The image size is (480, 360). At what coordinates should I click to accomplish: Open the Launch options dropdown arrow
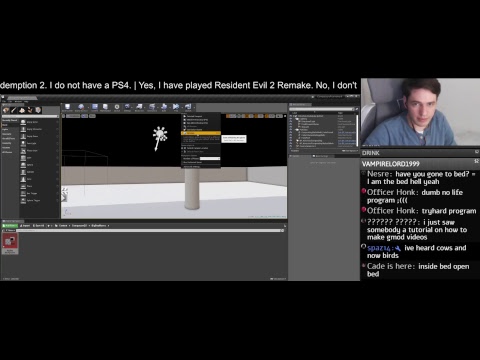point(194,107)
